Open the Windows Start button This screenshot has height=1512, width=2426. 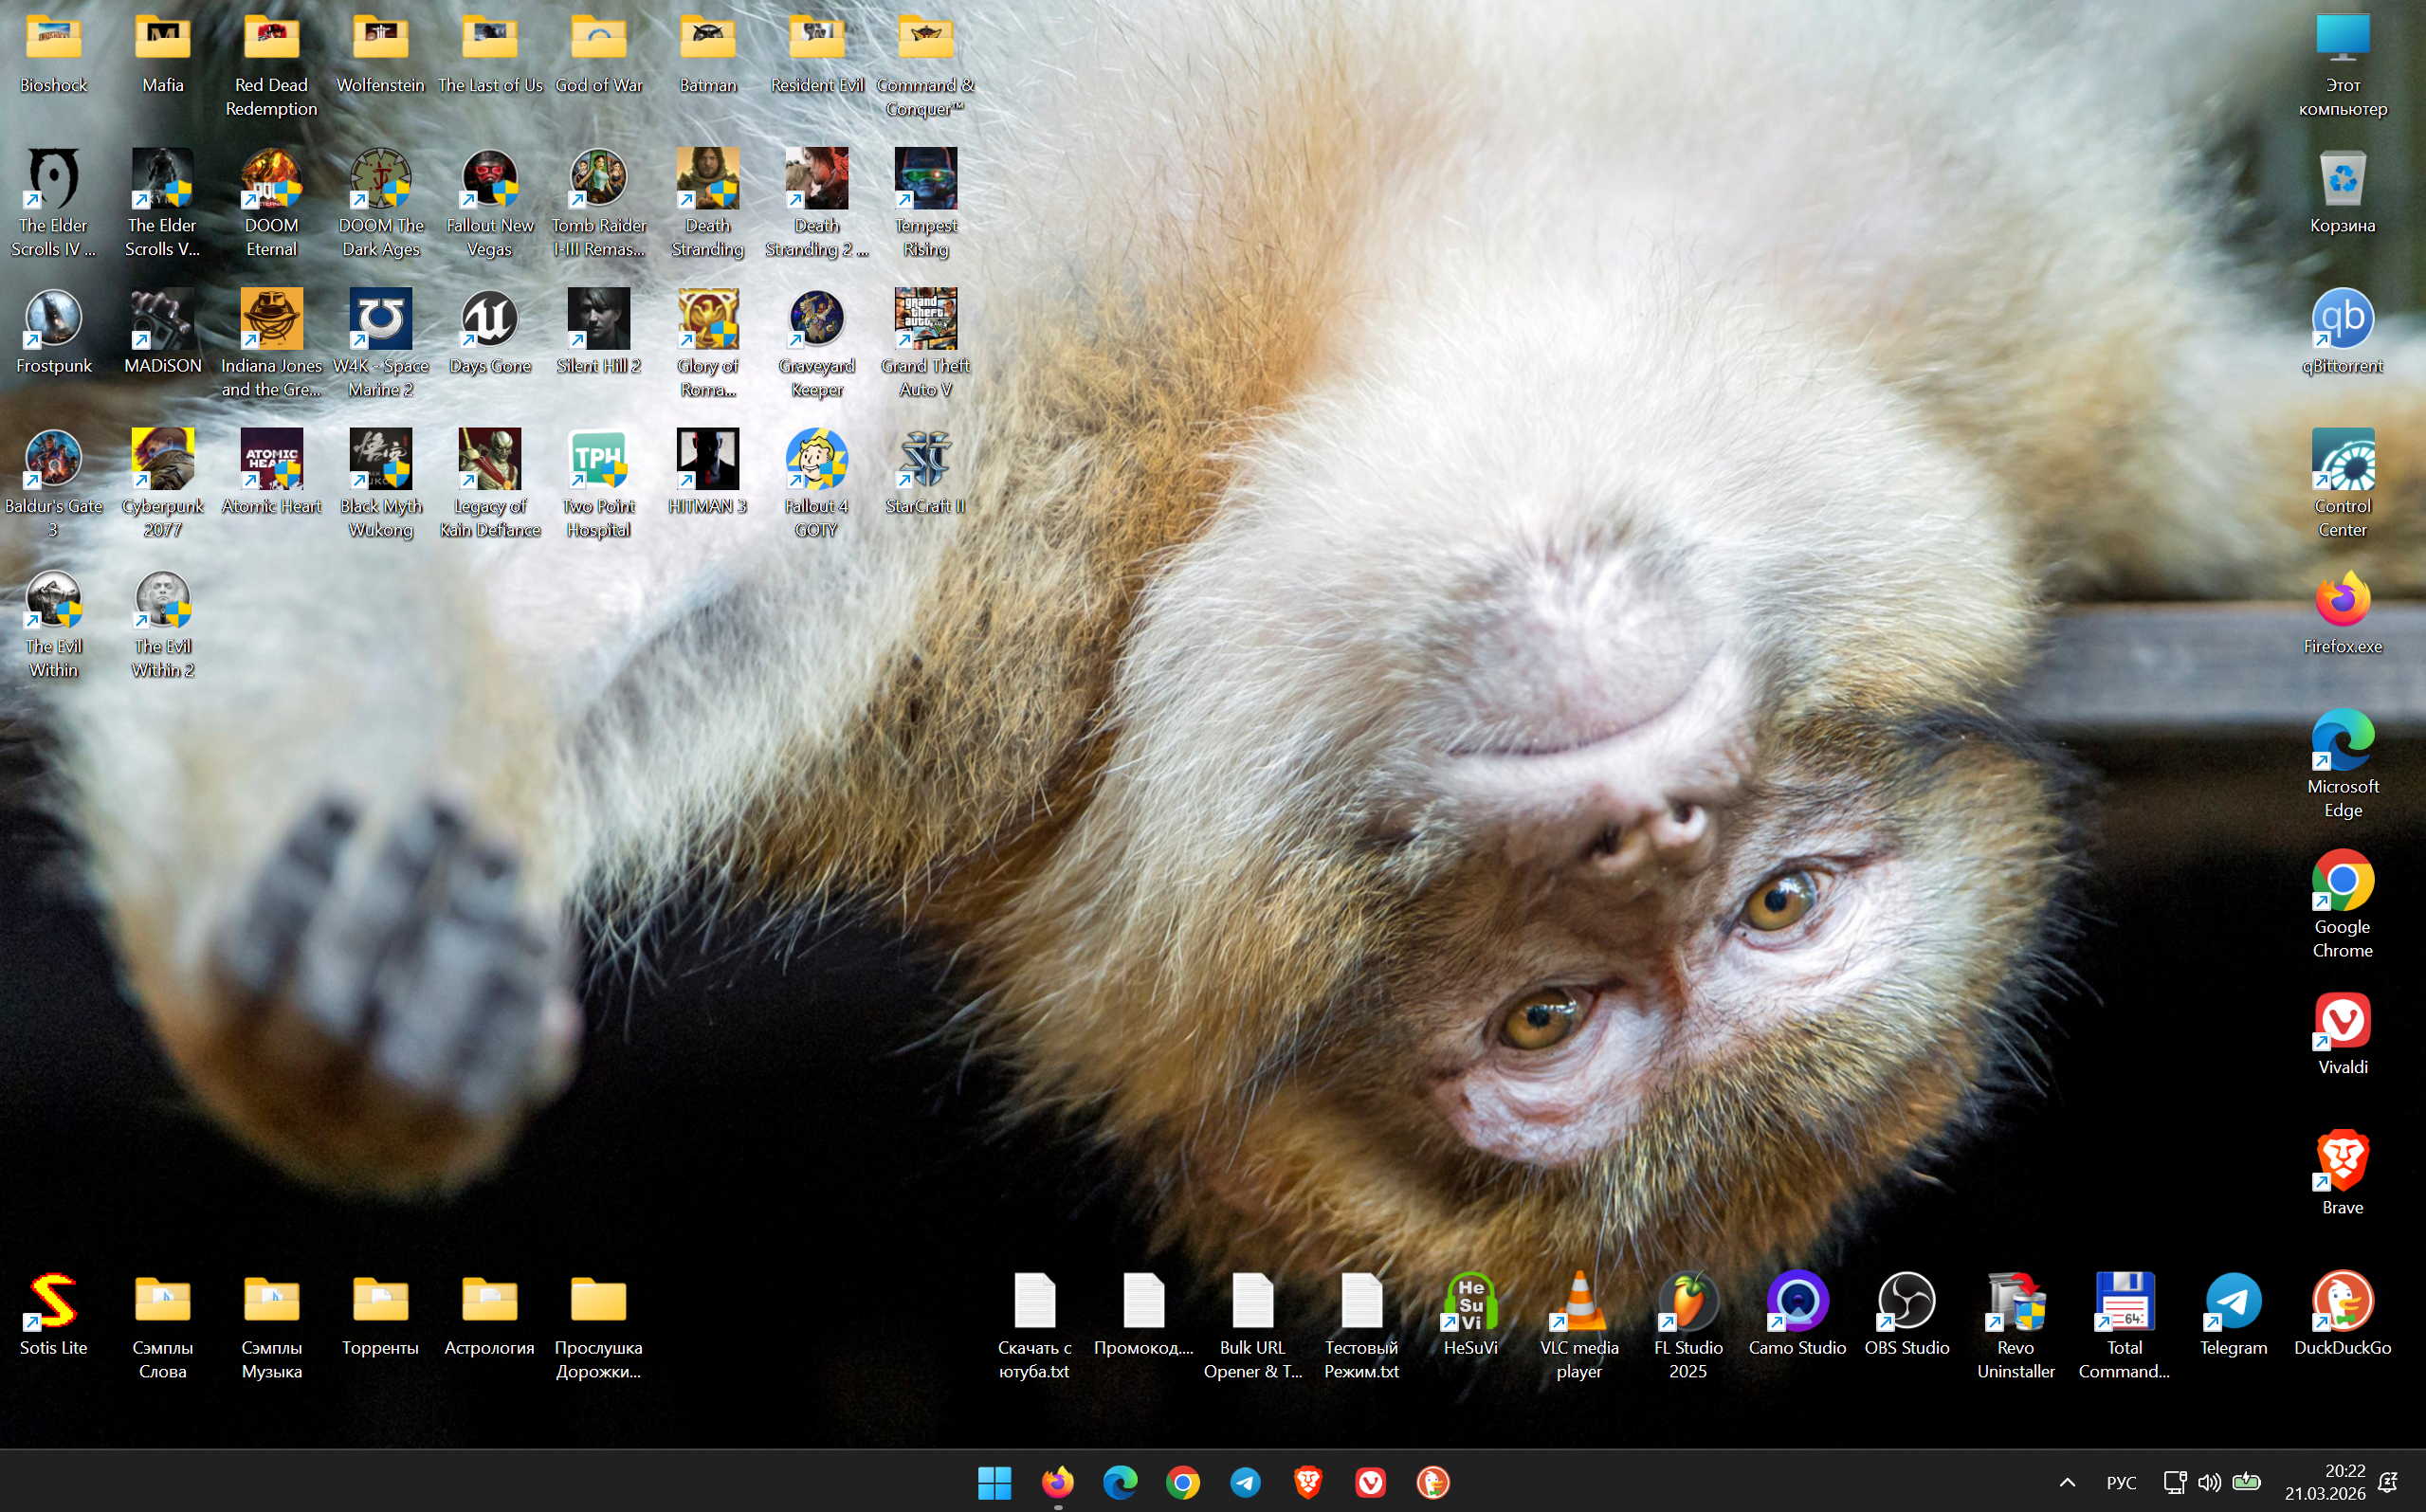tap(994, 1482)
